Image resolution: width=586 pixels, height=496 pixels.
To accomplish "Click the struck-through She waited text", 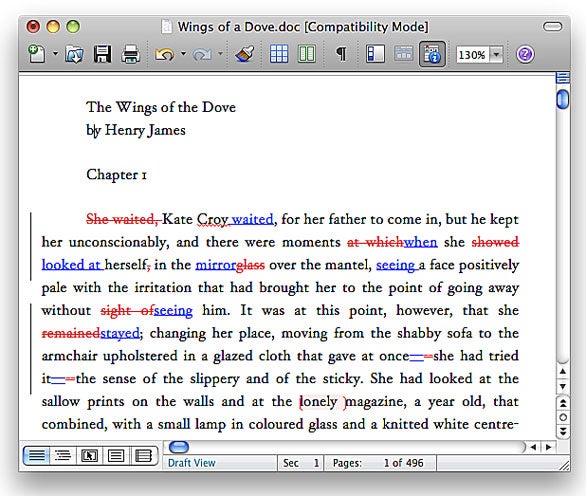I will click(x=123, y=219).
